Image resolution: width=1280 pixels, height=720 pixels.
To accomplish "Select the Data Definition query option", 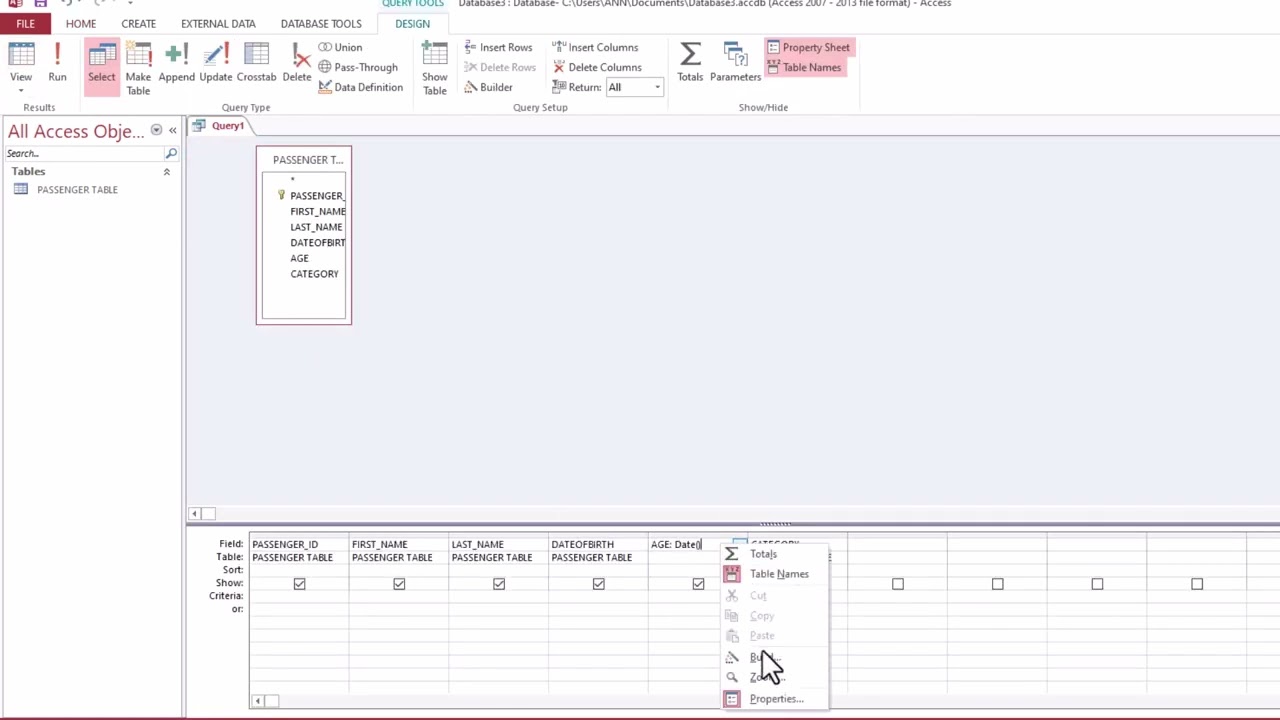I will 361,87.
